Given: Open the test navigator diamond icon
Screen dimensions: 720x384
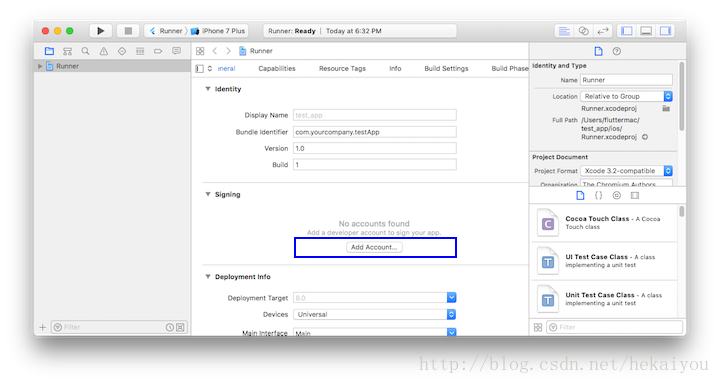Looking at the screenshot, I should point(122,51).
